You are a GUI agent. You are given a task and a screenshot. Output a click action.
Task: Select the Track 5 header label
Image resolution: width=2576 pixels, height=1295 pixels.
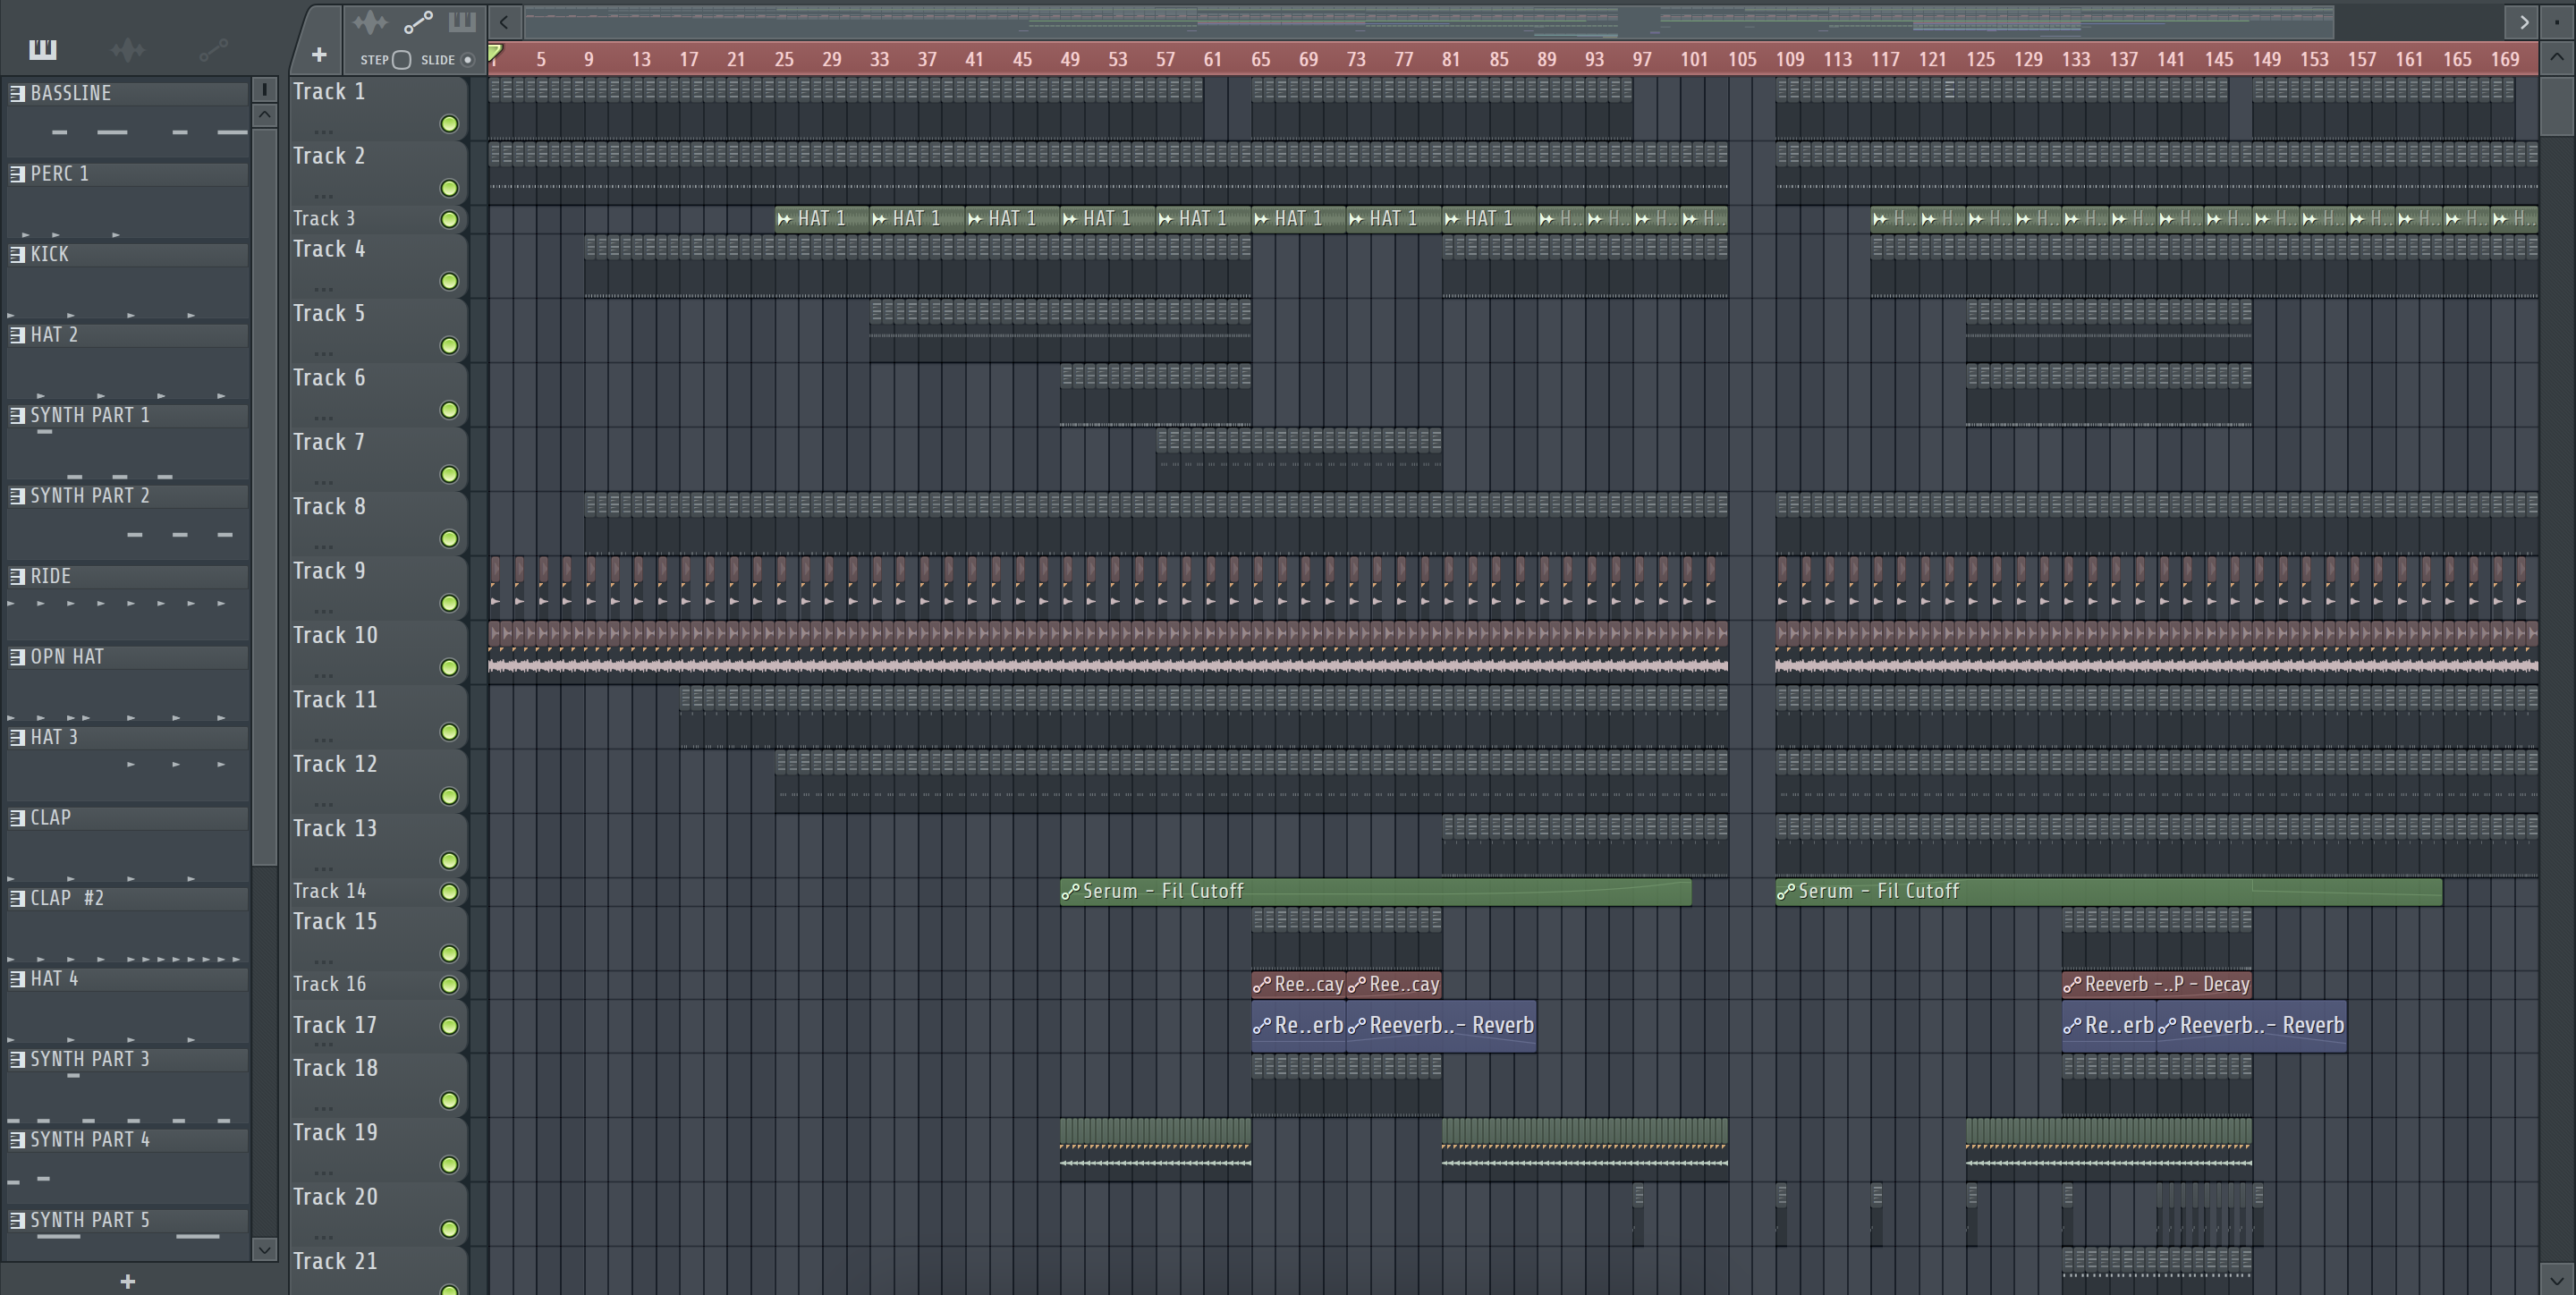[x=329, y=314]
